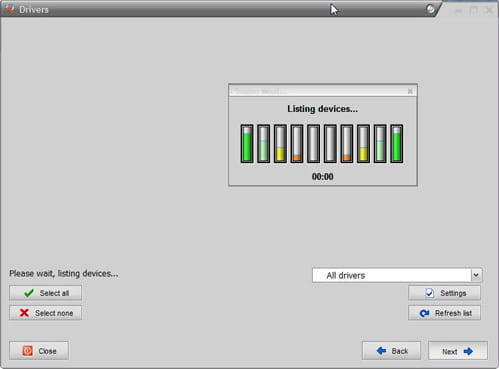Proceed with the Next button
The width and height of the screenshot is (499, 369).
(458, 351)
